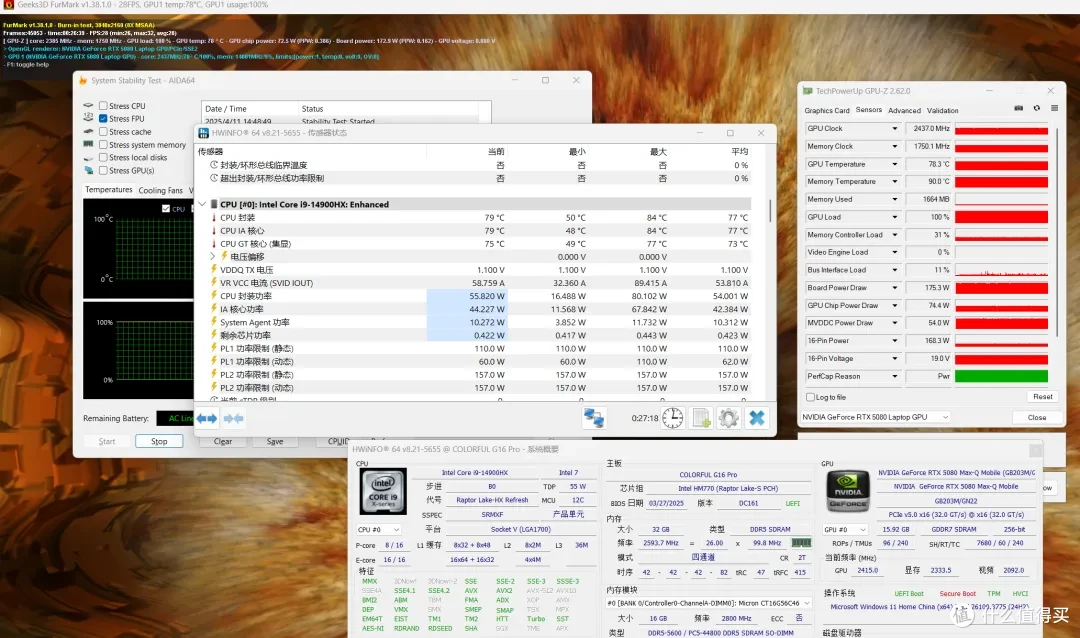Enable Log to file in GPU-Z
Screen dimensions: 1080x638
[x=811, y=397]
